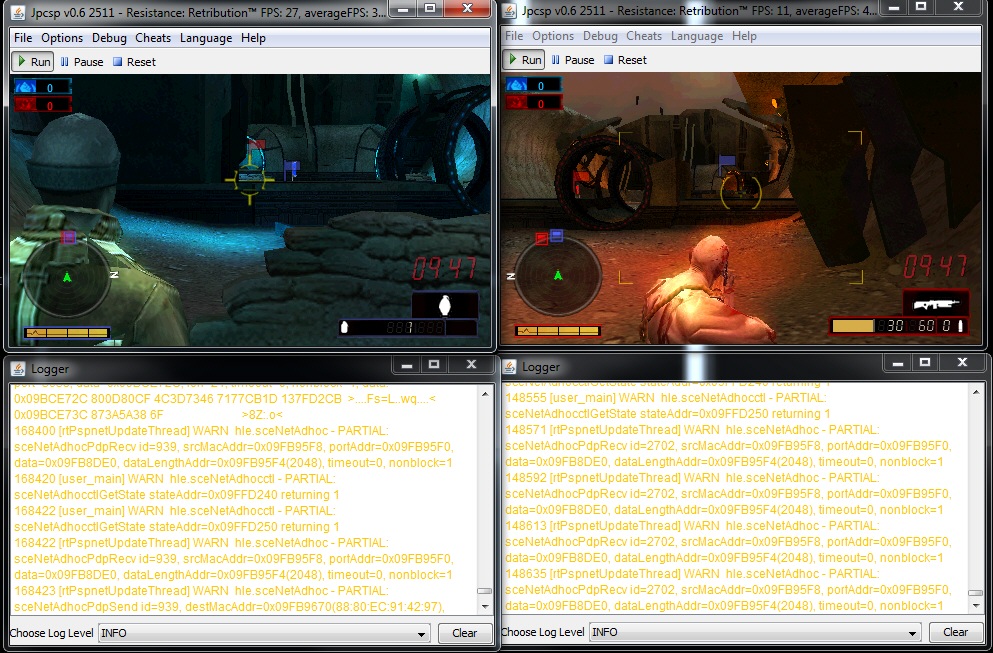
Task: Open Debug menu in left Jpcsp window
Action: coord(109,38)
